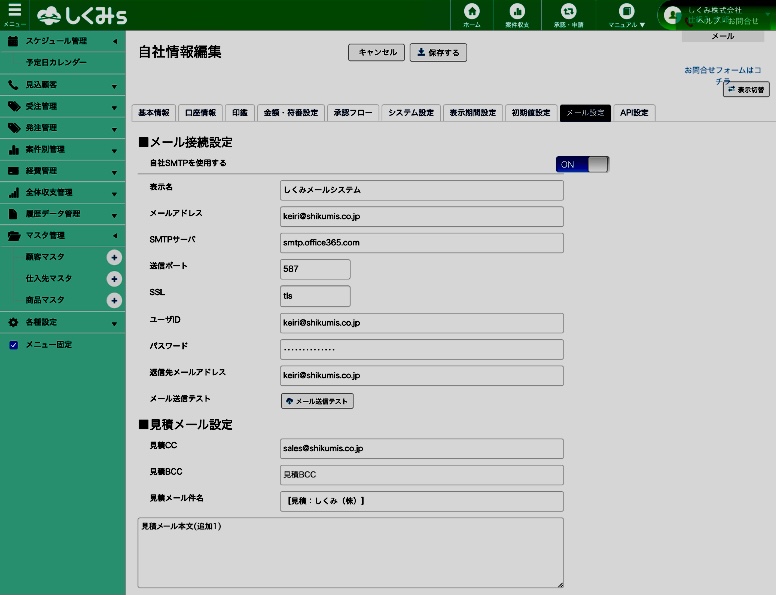This screenshot has height=595, width=776.
Task: Open the マニュアル book icon
Action: [x=627, y=11]
